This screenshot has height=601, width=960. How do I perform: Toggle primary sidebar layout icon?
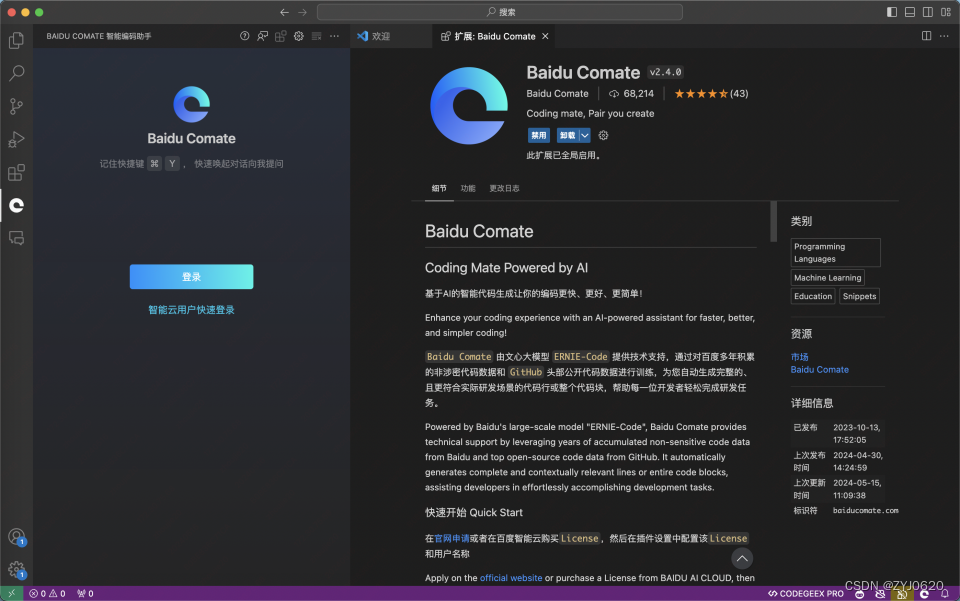coord(892,12)
